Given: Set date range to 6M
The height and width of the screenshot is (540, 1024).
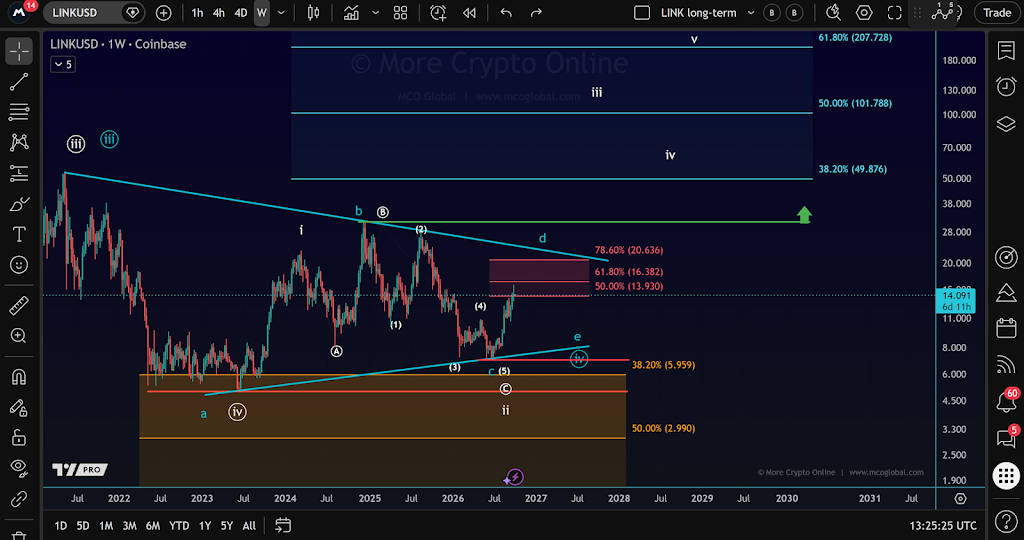Looking at the screenshot, I should 153,526.
